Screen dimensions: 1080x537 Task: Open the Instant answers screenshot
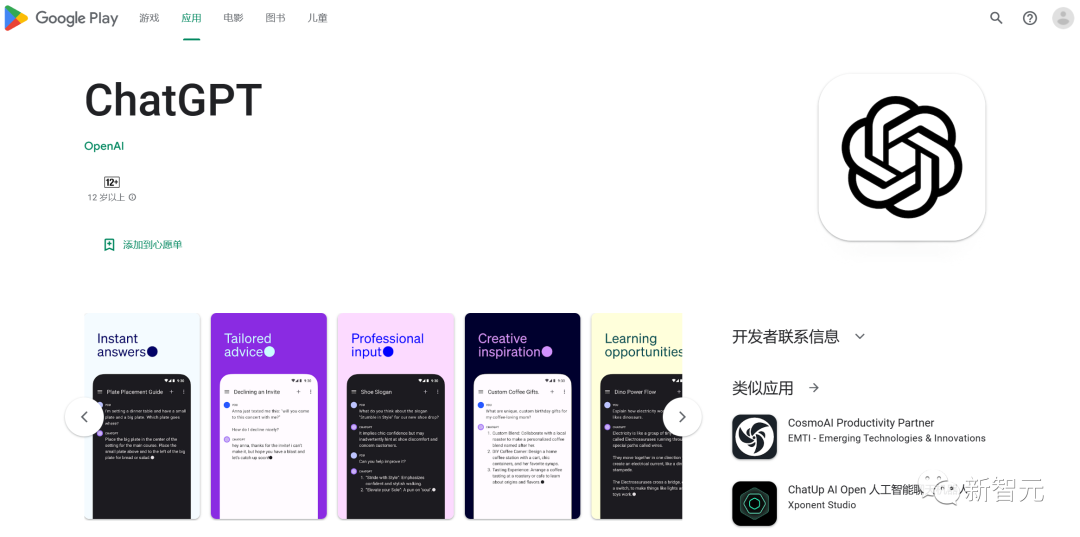143,416
